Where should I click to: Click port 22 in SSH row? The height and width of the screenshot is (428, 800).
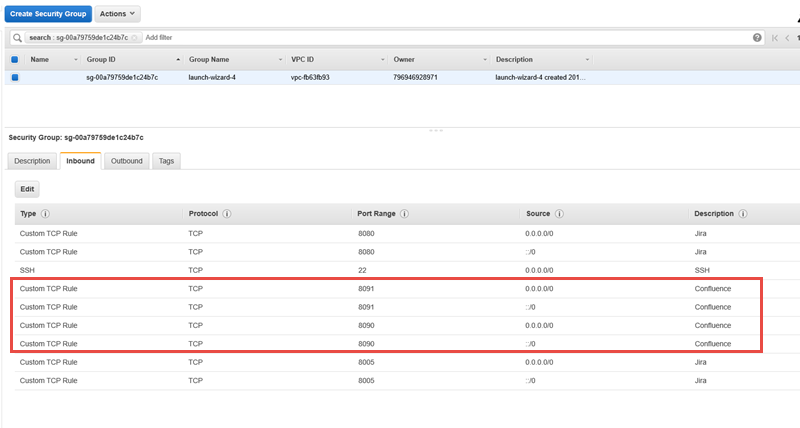tap(362, 270)
